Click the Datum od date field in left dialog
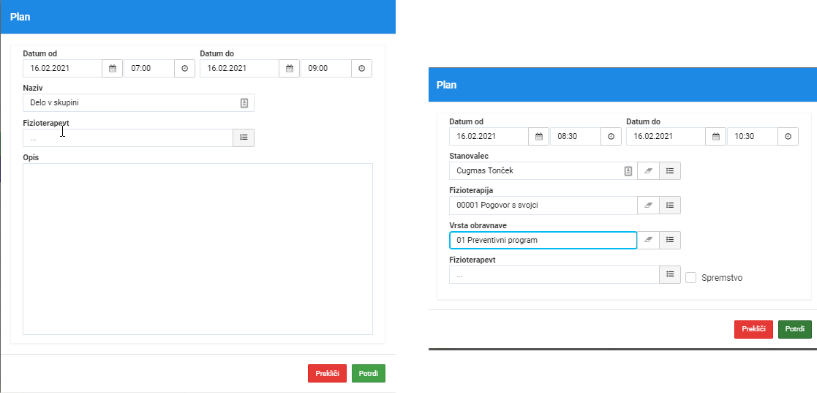 pyautogui.click(x=63, y=68)
